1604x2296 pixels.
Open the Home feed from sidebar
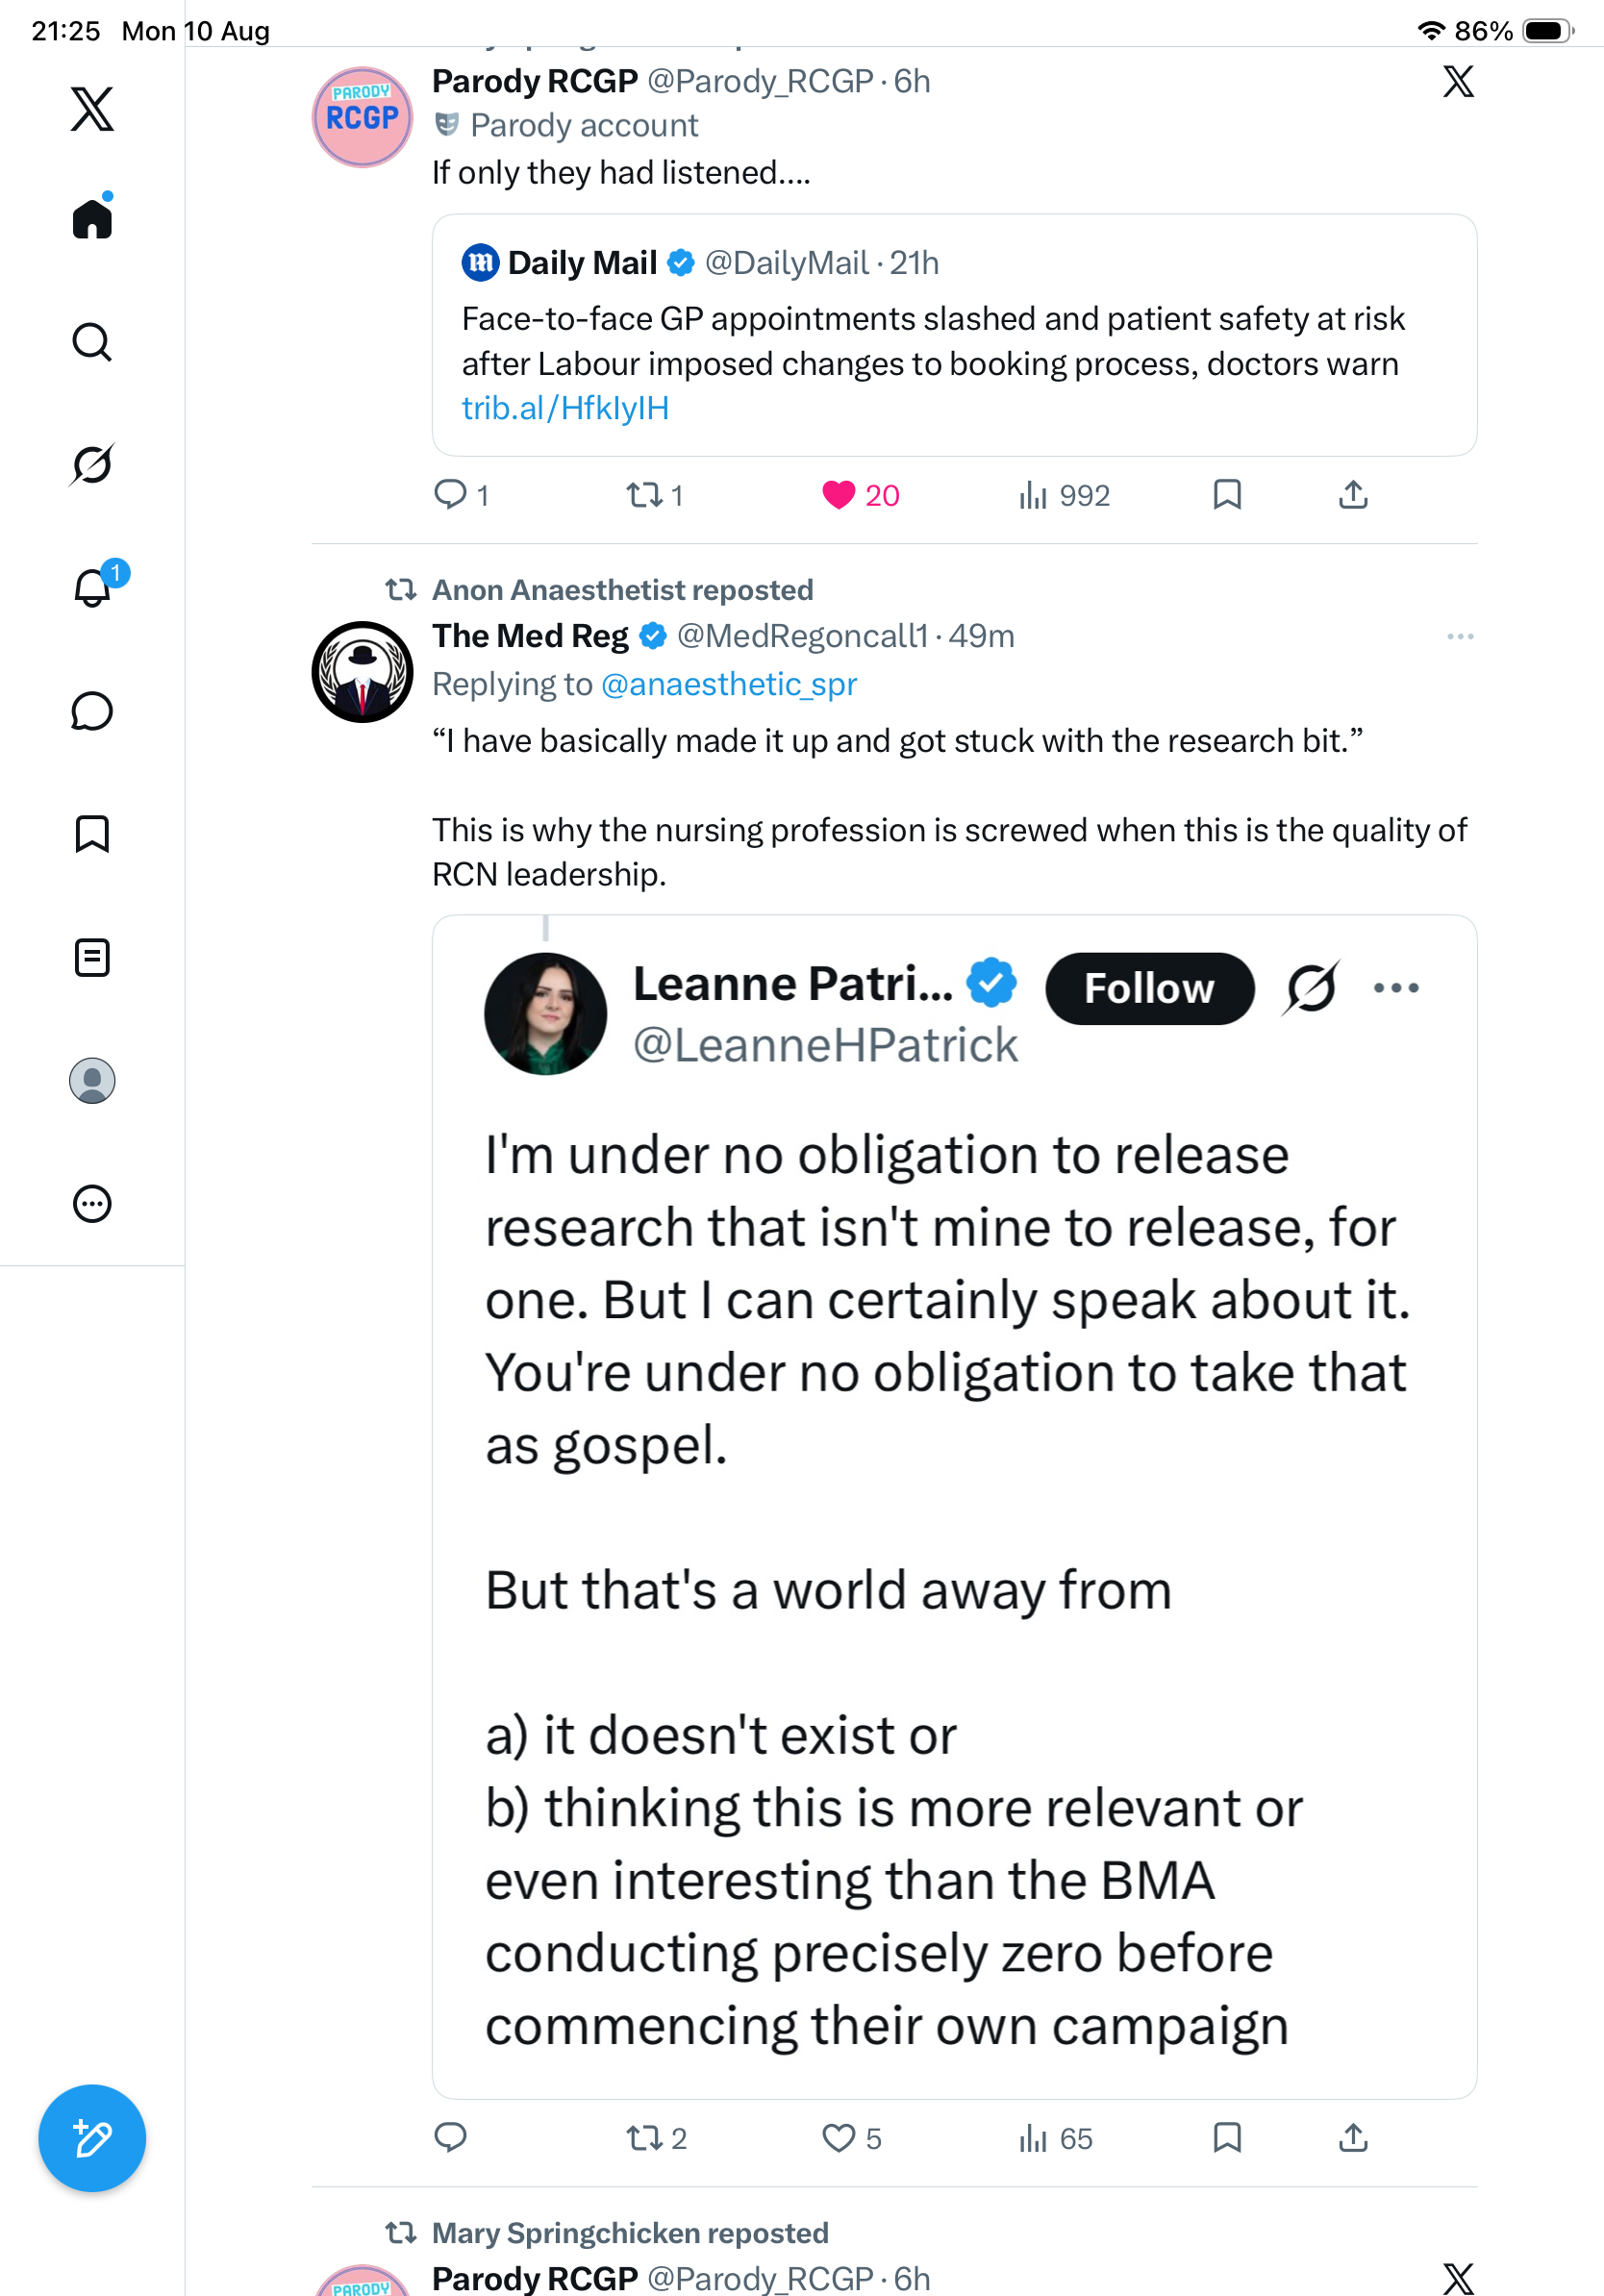click(92, 218)
